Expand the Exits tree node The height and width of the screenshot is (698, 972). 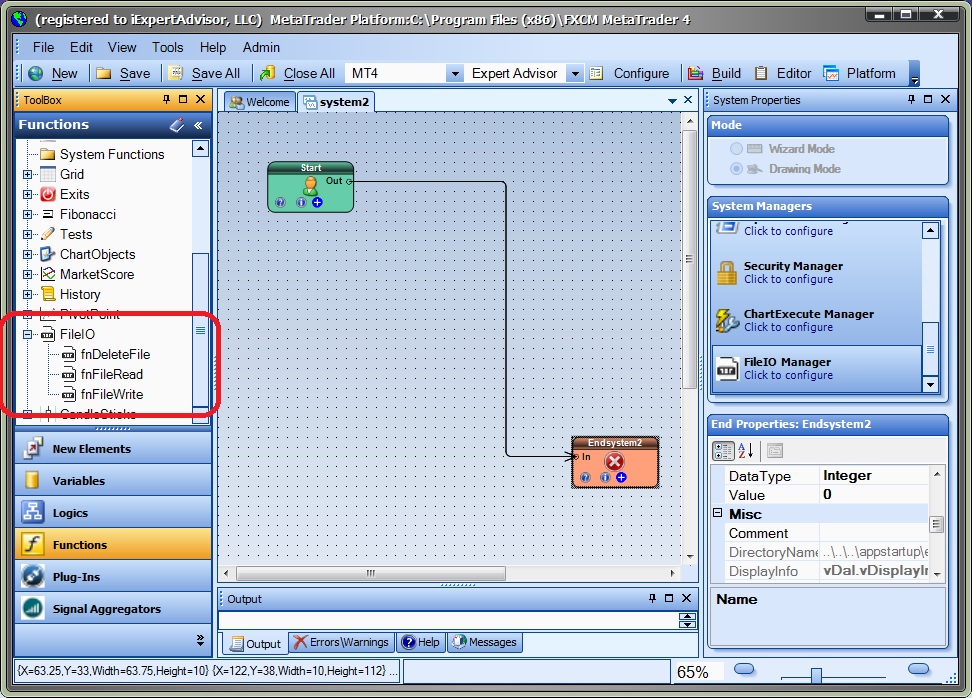click(x=27, y=195)
